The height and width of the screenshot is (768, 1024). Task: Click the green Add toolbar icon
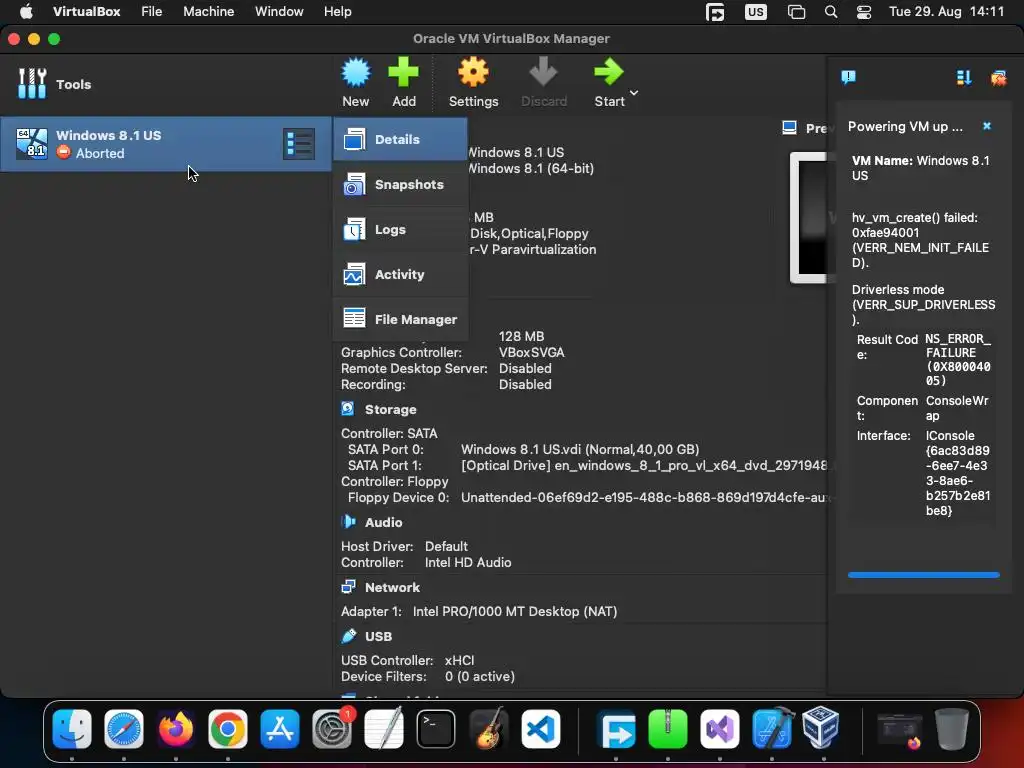[404, 82]
